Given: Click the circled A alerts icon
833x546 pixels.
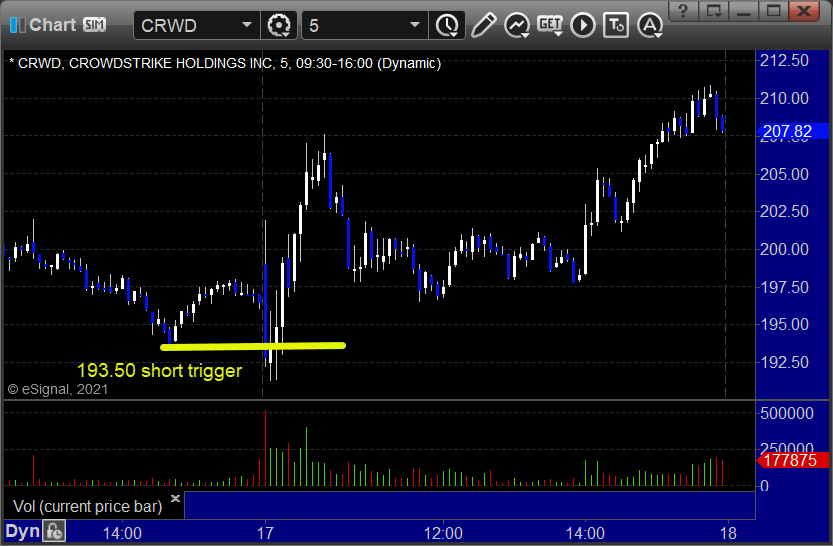Looking at the screenshot, I should pos(650,25).
